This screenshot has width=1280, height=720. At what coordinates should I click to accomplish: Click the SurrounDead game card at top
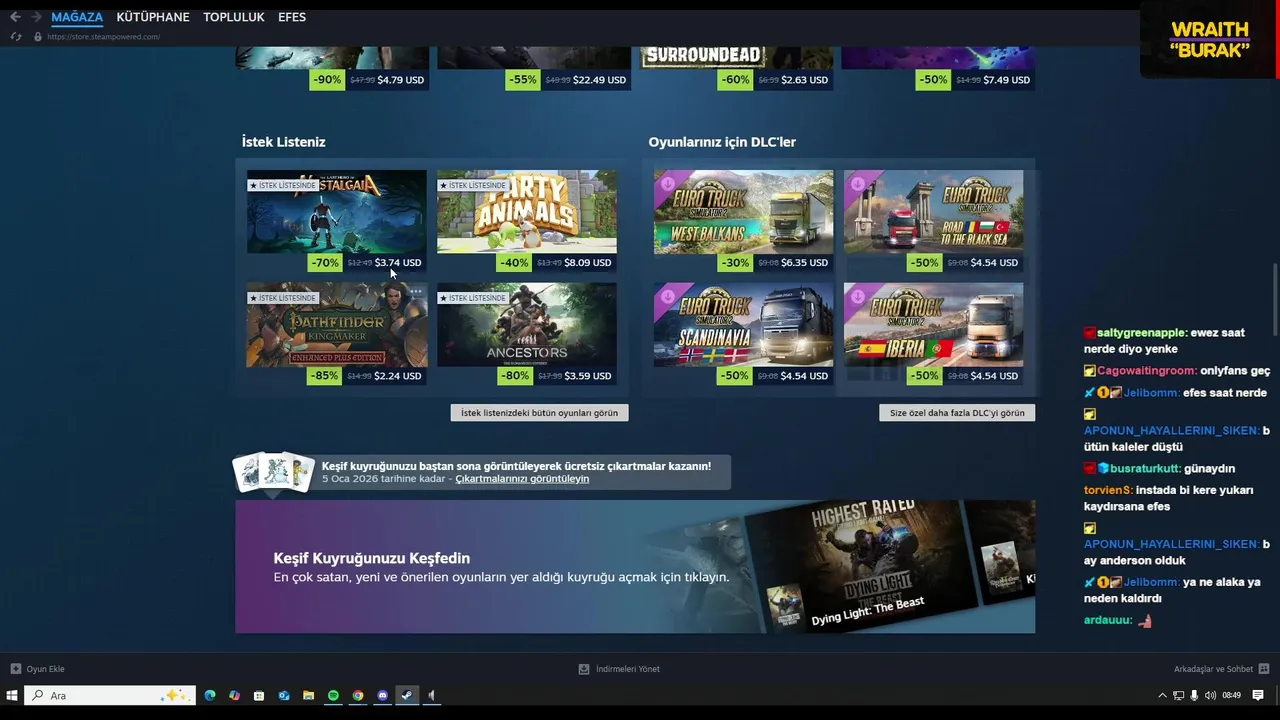735,57
